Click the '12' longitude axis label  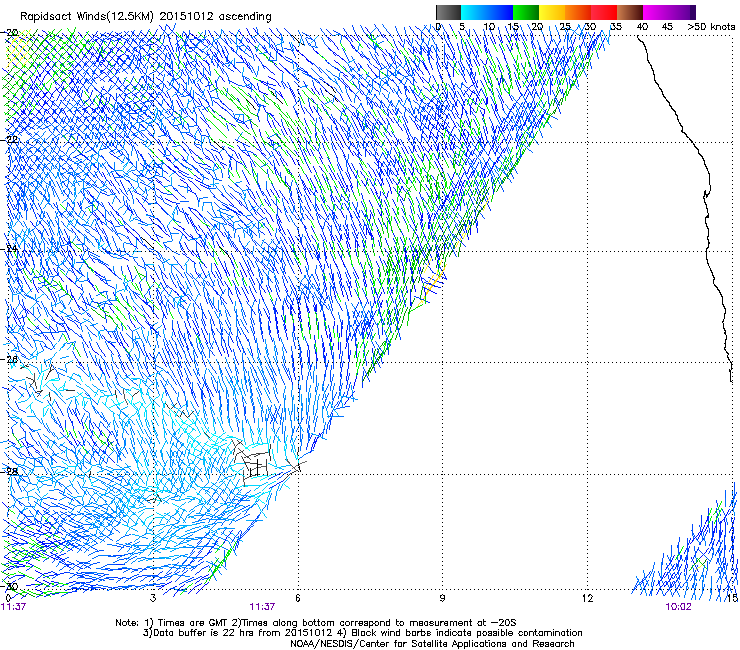click(587, 598)
